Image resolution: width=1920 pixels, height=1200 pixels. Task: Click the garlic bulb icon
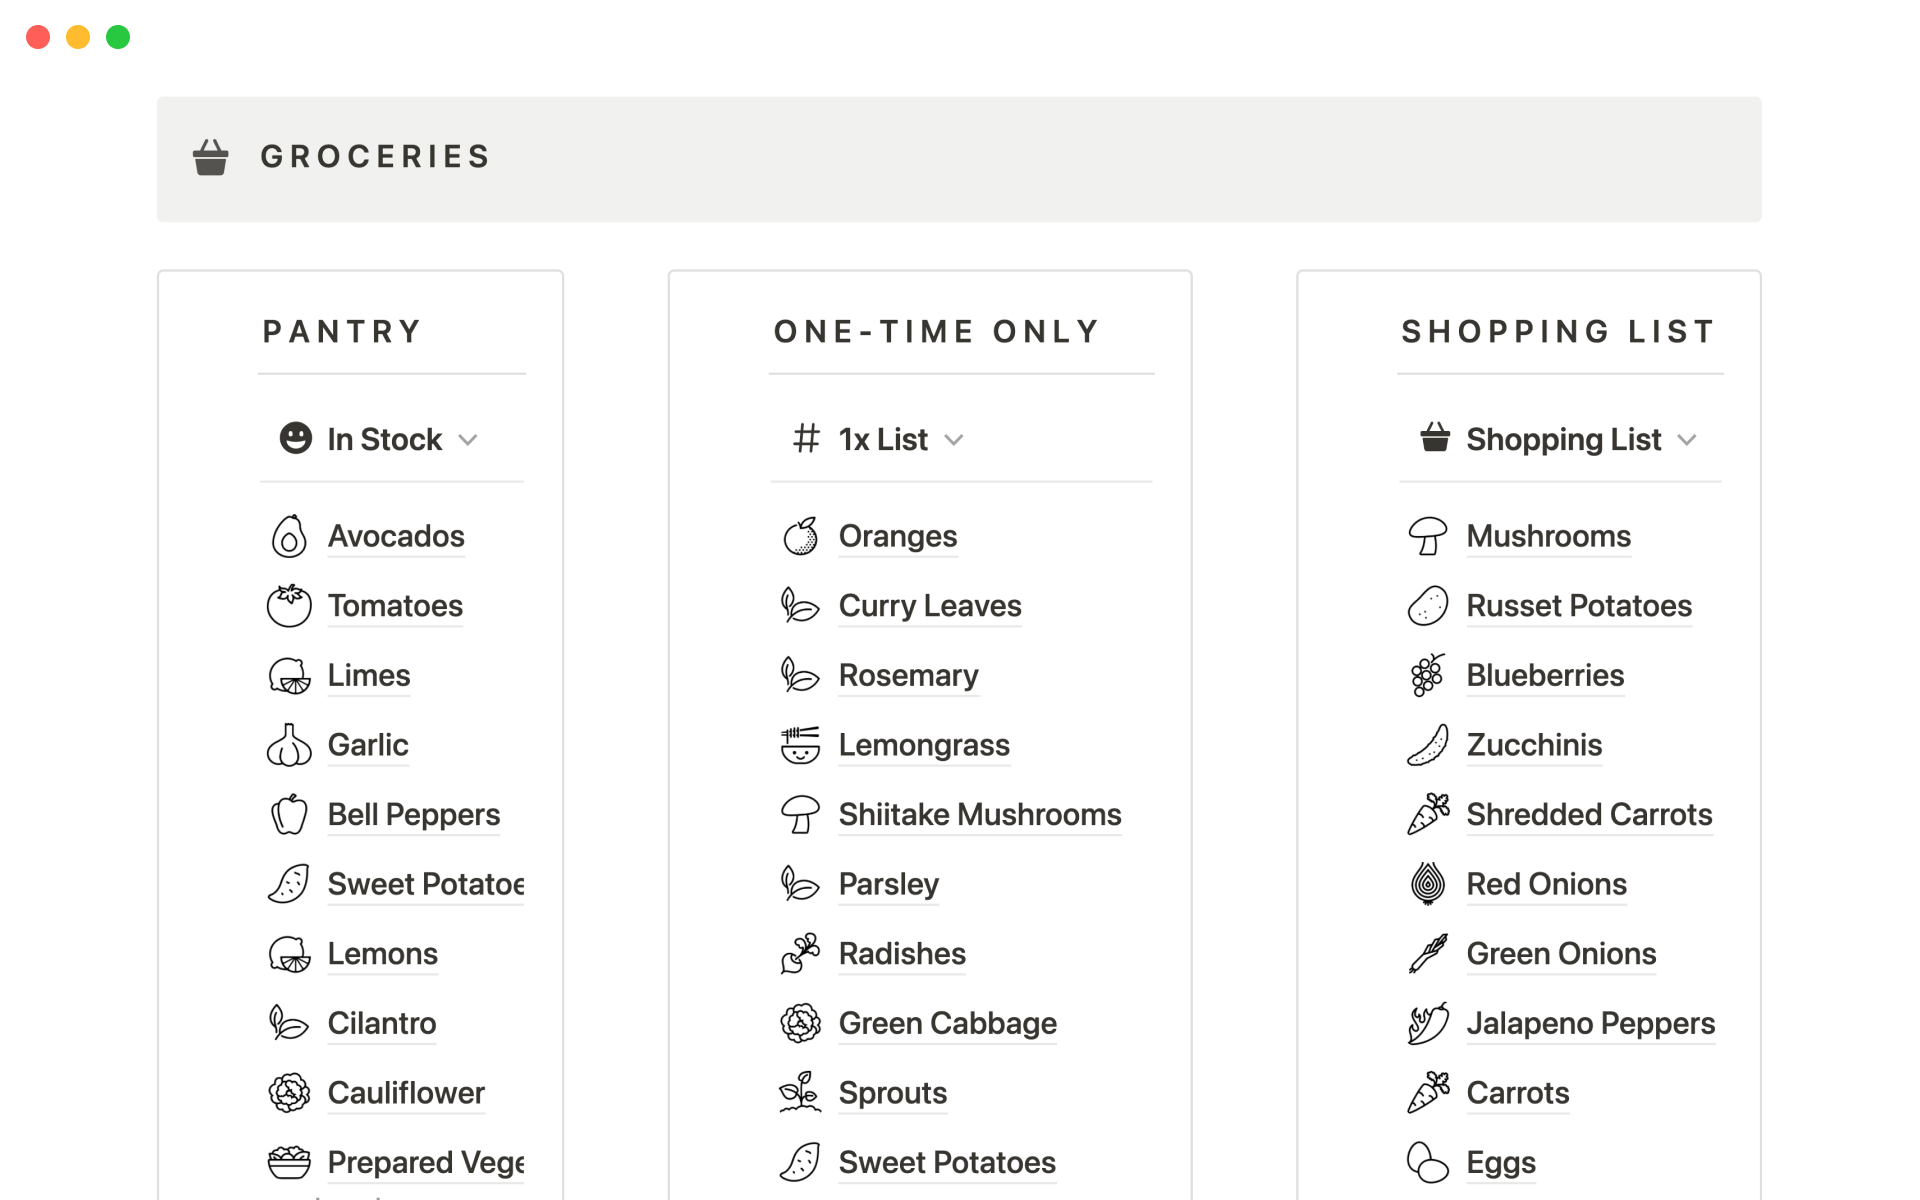click(289, 746)
